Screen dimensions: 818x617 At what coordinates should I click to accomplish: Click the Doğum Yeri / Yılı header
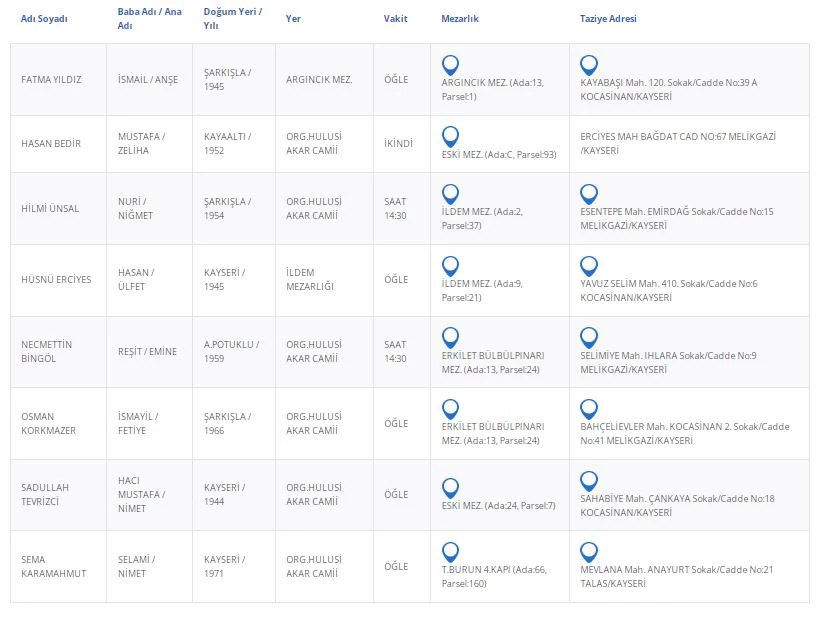point(232,19)
